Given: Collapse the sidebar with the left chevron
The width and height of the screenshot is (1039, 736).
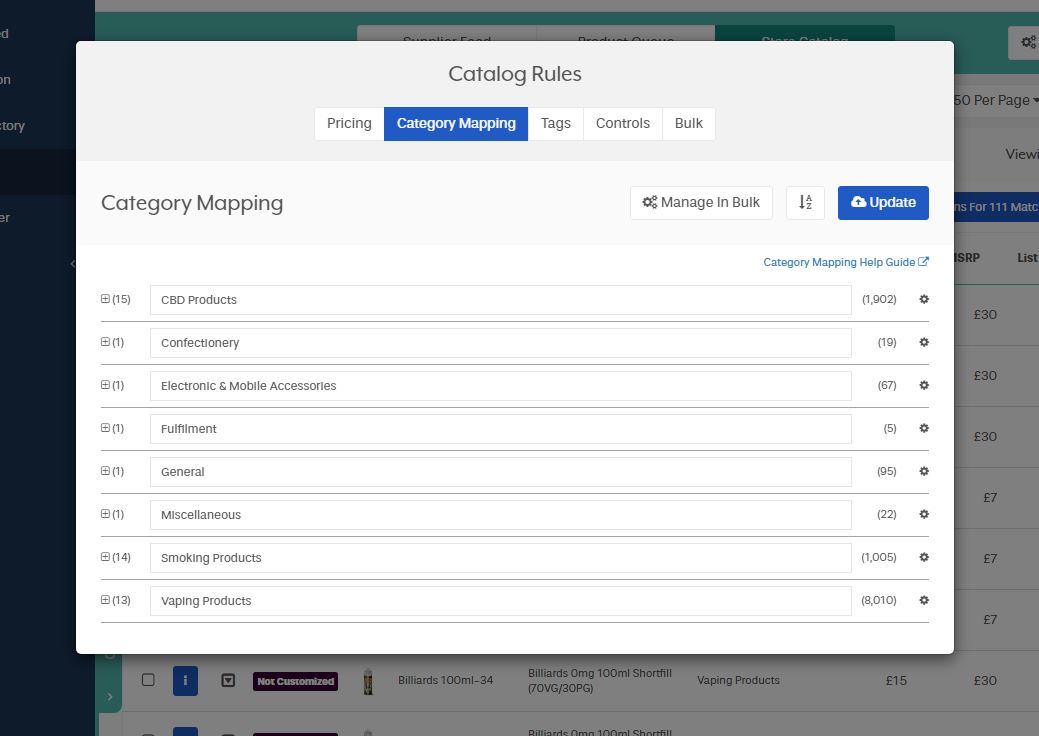Looking at the screenshot, I should (72, 264).
